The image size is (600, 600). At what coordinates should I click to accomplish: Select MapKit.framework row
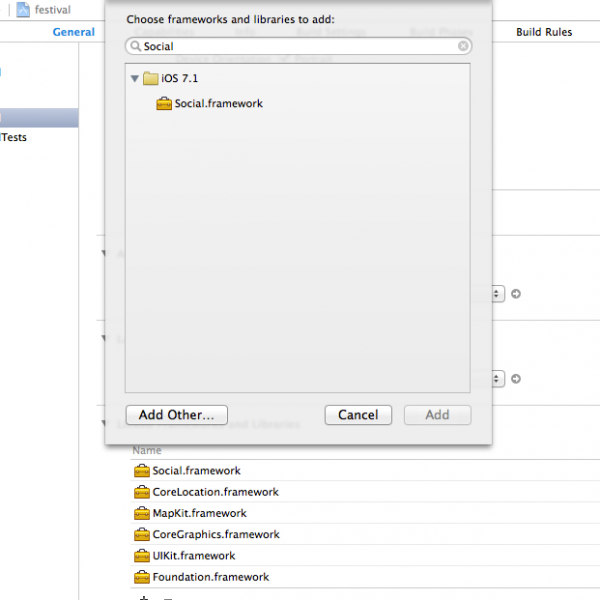(365, 513)
